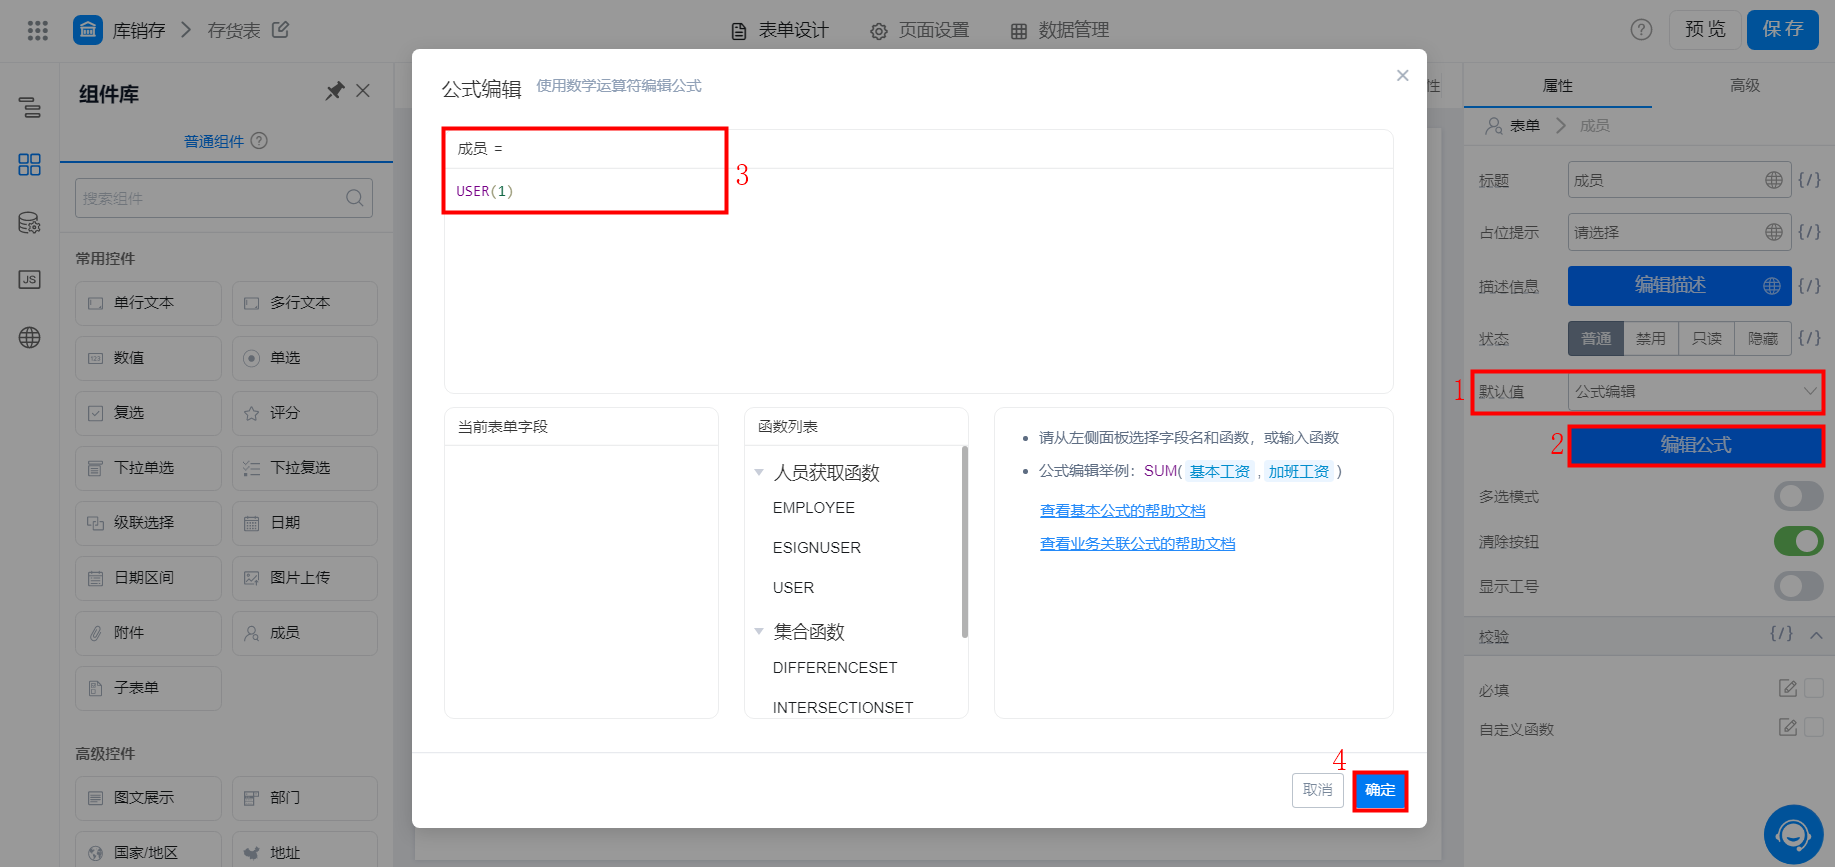Set 状态 to 隐藏
The height and width of the screenshot is (867, 1835).
tap(1762, 338)
